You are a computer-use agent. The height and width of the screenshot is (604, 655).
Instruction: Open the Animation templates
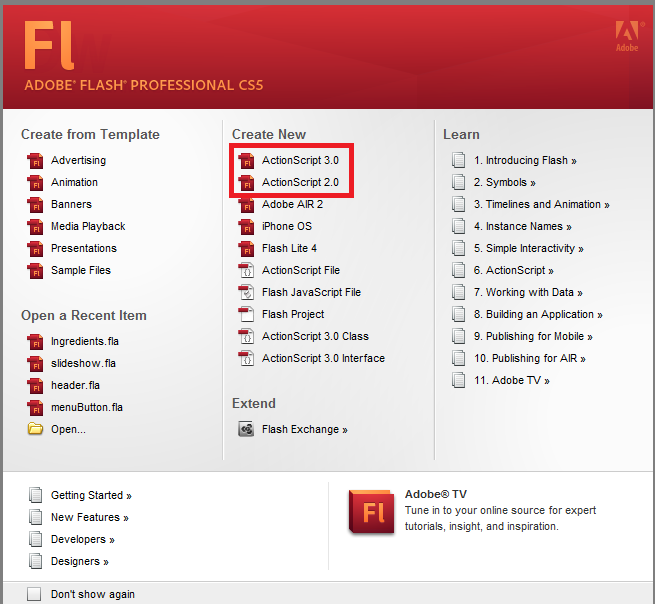(x=74, y=183)
